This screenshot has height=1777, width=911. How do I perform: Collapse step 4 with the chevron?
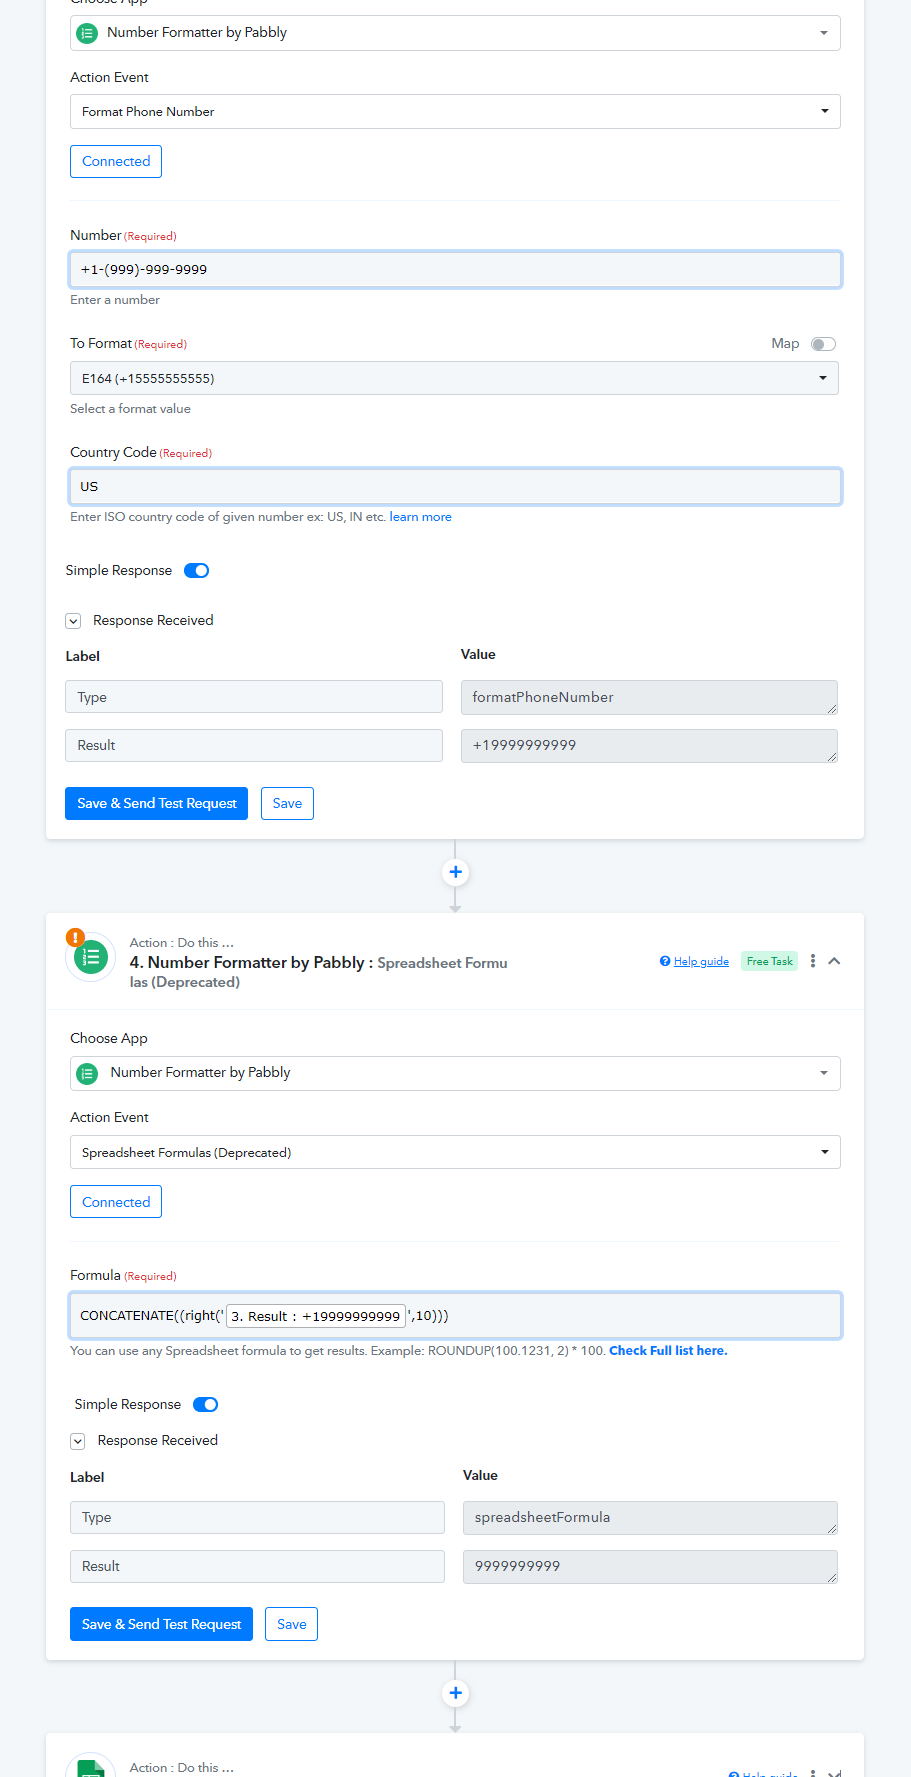coord(834,961)
